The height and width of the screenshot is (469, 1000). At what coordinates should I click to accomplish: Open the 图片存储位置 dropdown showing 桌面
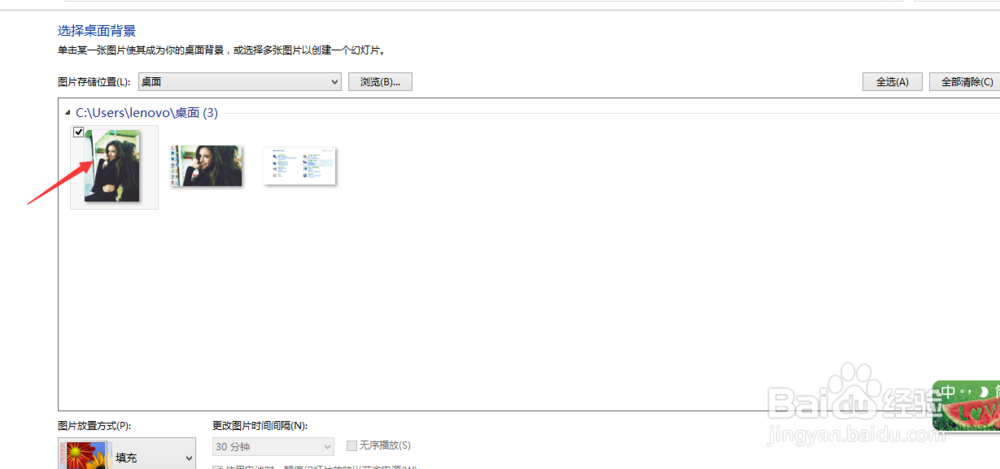click(240, 82)
